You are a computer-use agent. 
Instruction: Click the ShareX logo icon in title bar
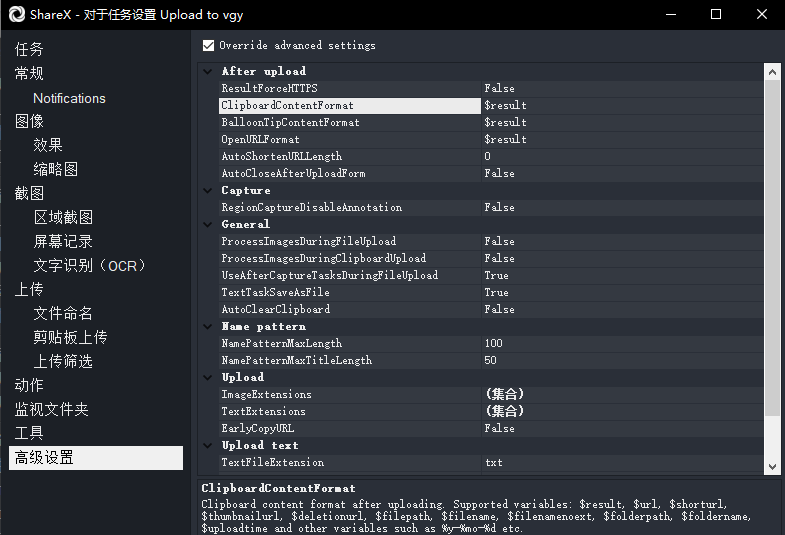pyautogui.click(x=16, y=14)
